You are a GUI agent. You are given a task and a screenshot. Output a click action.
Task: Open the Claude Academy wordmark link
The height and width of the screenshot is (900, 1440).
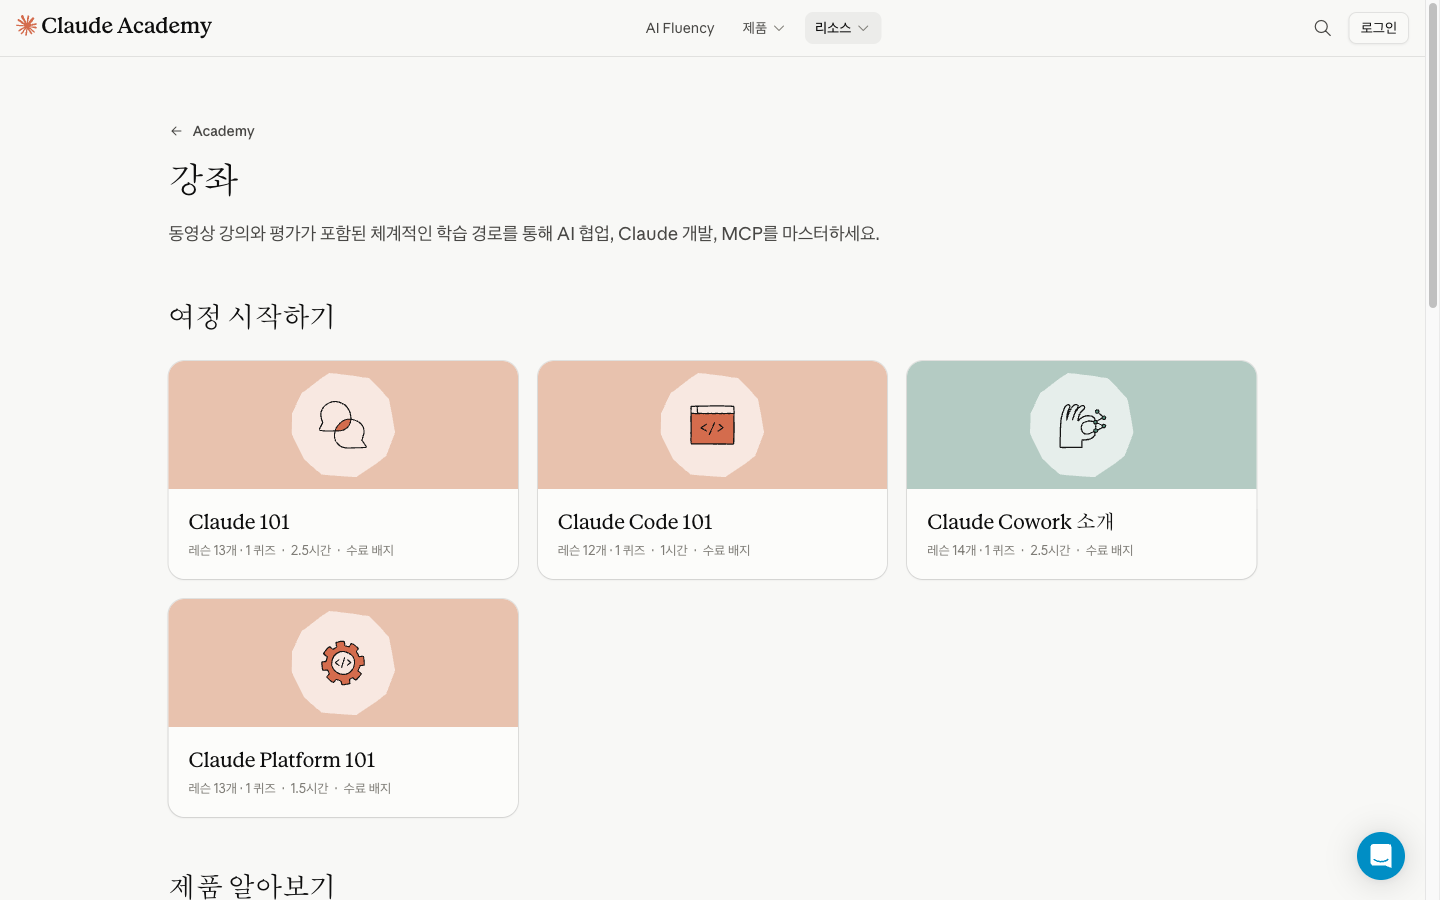(x=127, y=26)
